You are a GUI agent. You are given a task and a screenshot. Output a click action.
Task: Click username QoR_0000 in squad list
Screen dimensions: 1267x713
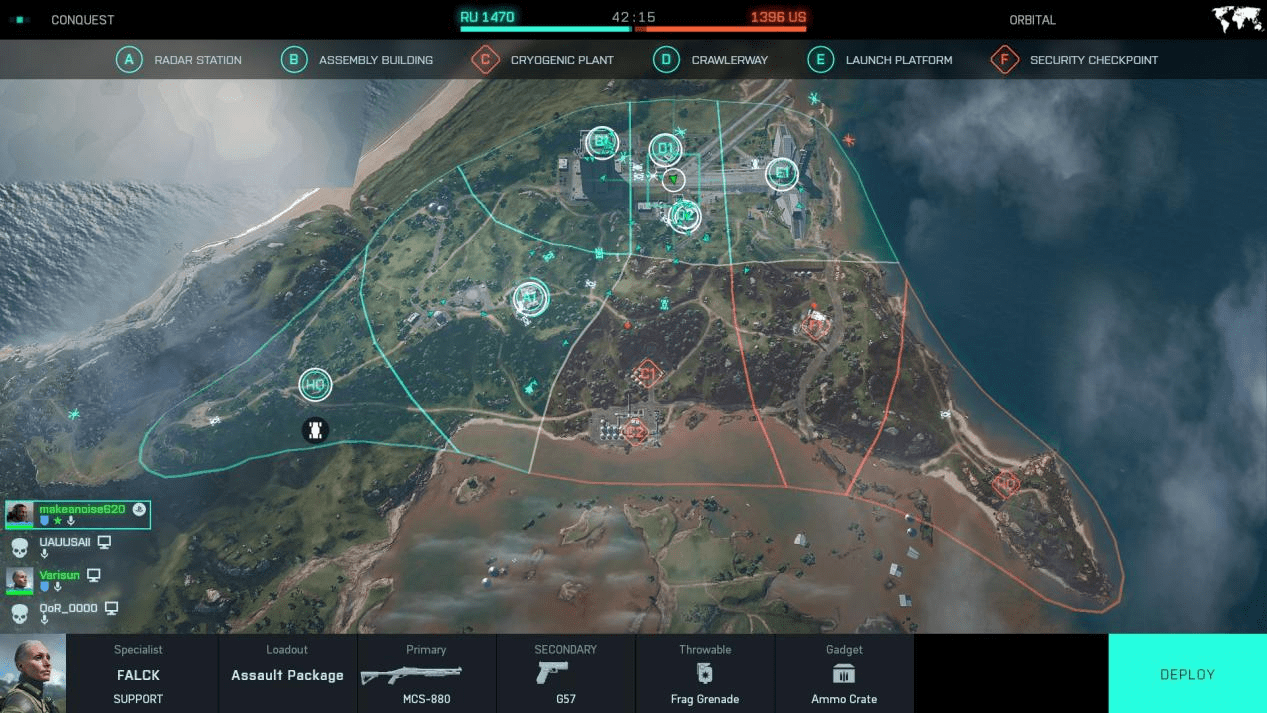pos(69,608)
